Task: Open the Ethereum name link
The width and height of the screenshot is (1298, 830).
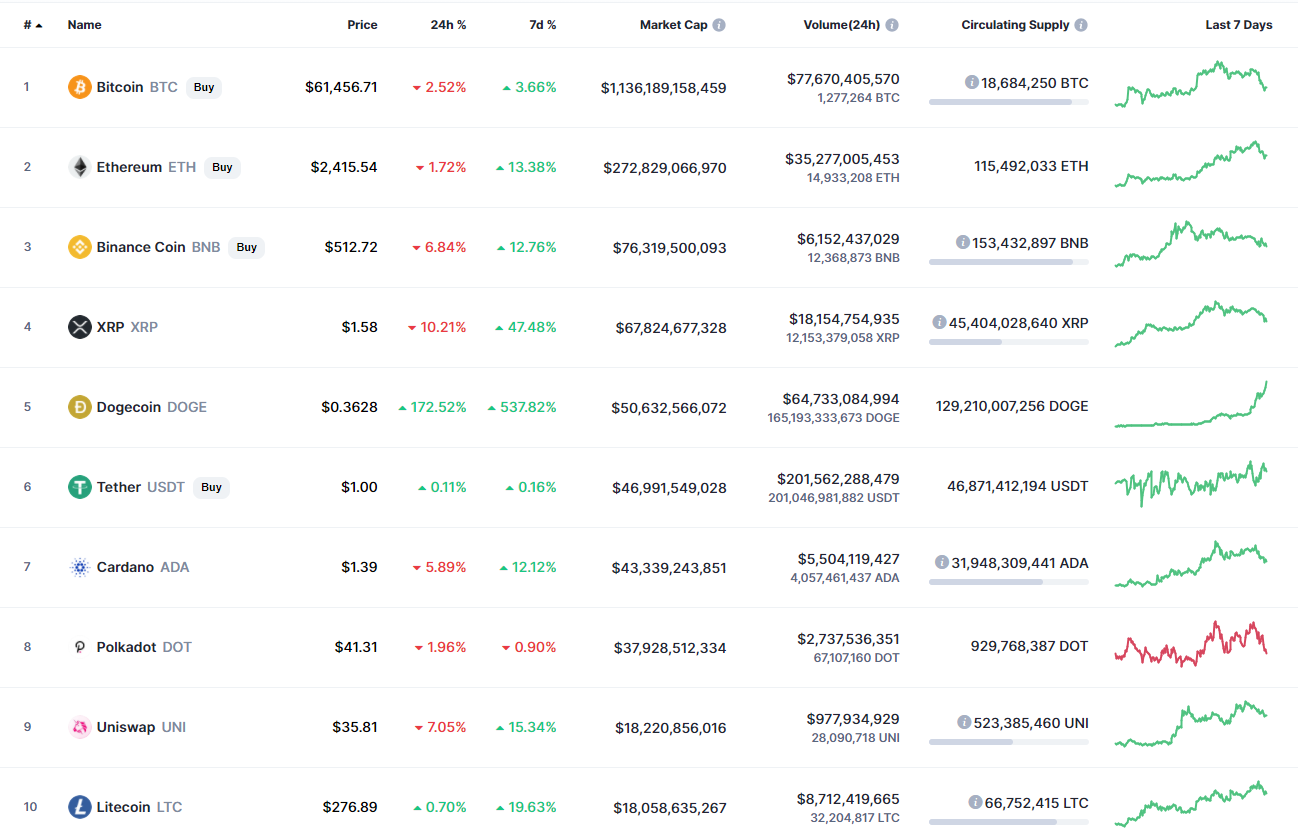Action: click(x=129, y=167)
